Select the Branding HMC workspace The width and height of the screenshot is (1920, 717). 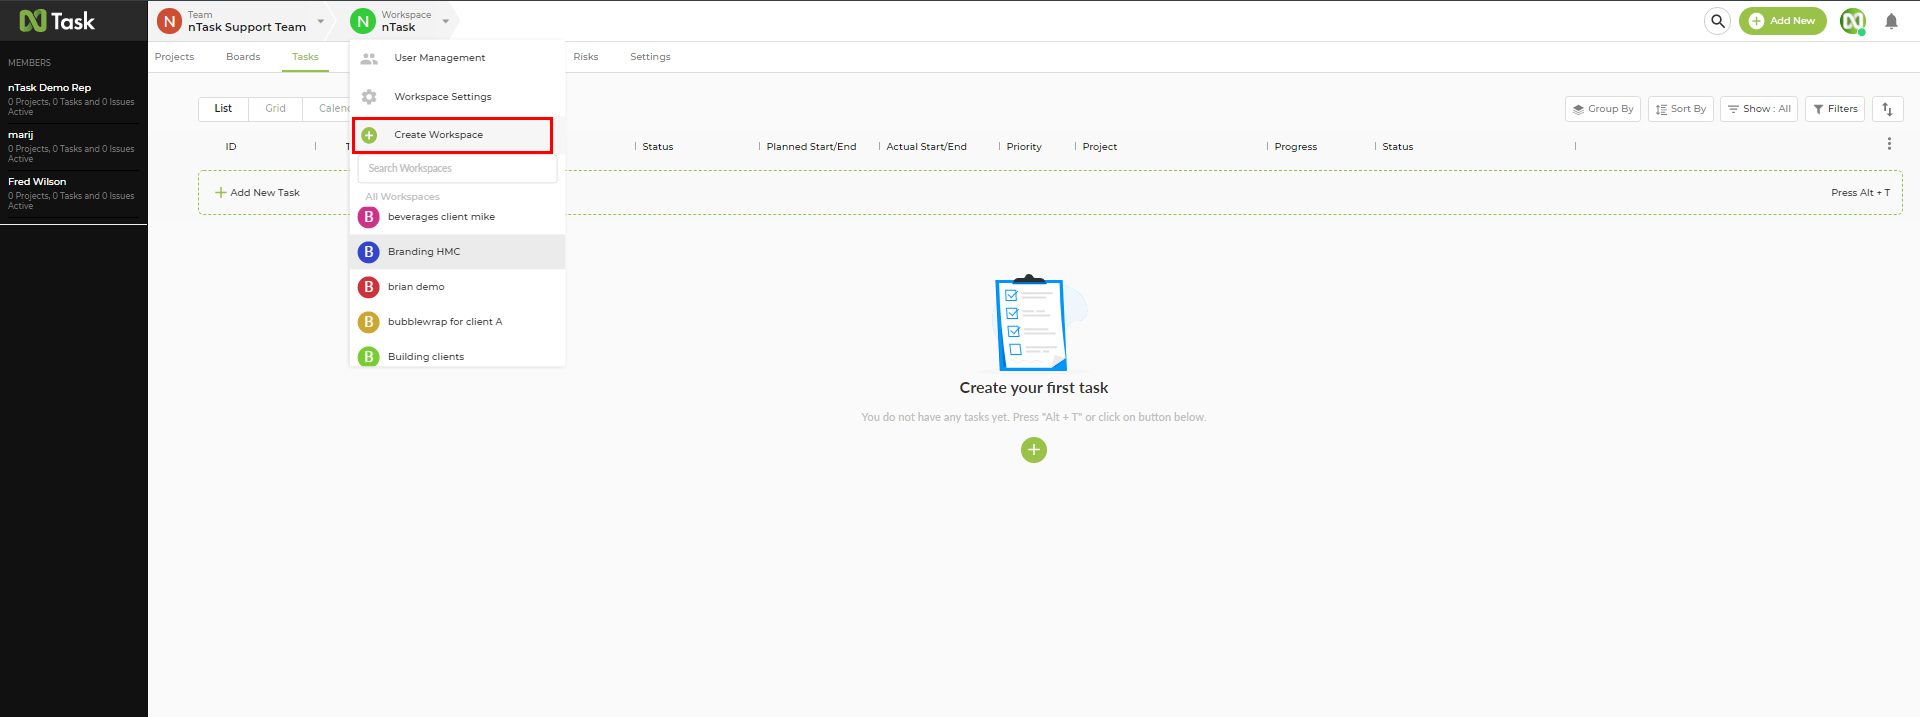(457, 252)
